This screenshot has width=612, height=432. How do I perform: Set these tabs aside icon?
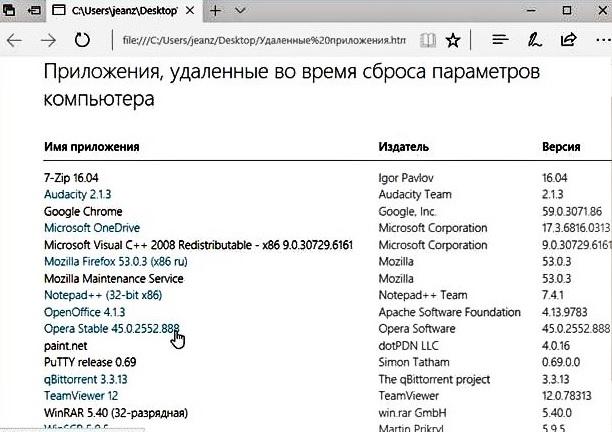click(x=34, y=10)
